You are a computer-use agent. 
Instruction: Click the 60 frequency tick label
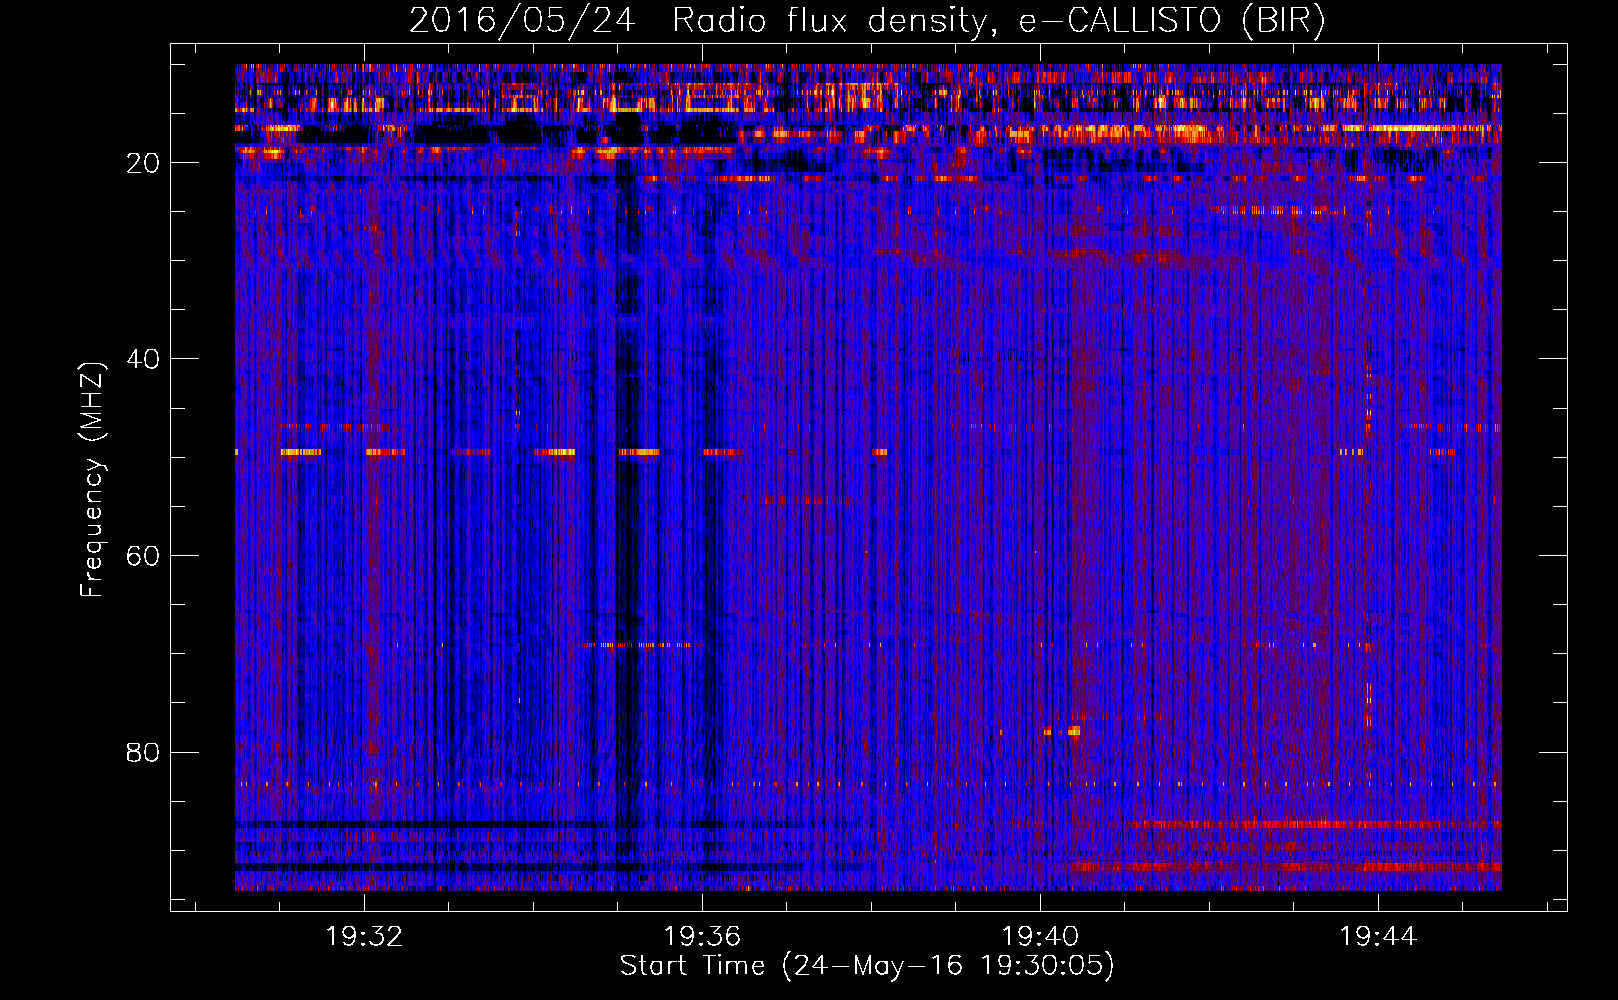143,556
